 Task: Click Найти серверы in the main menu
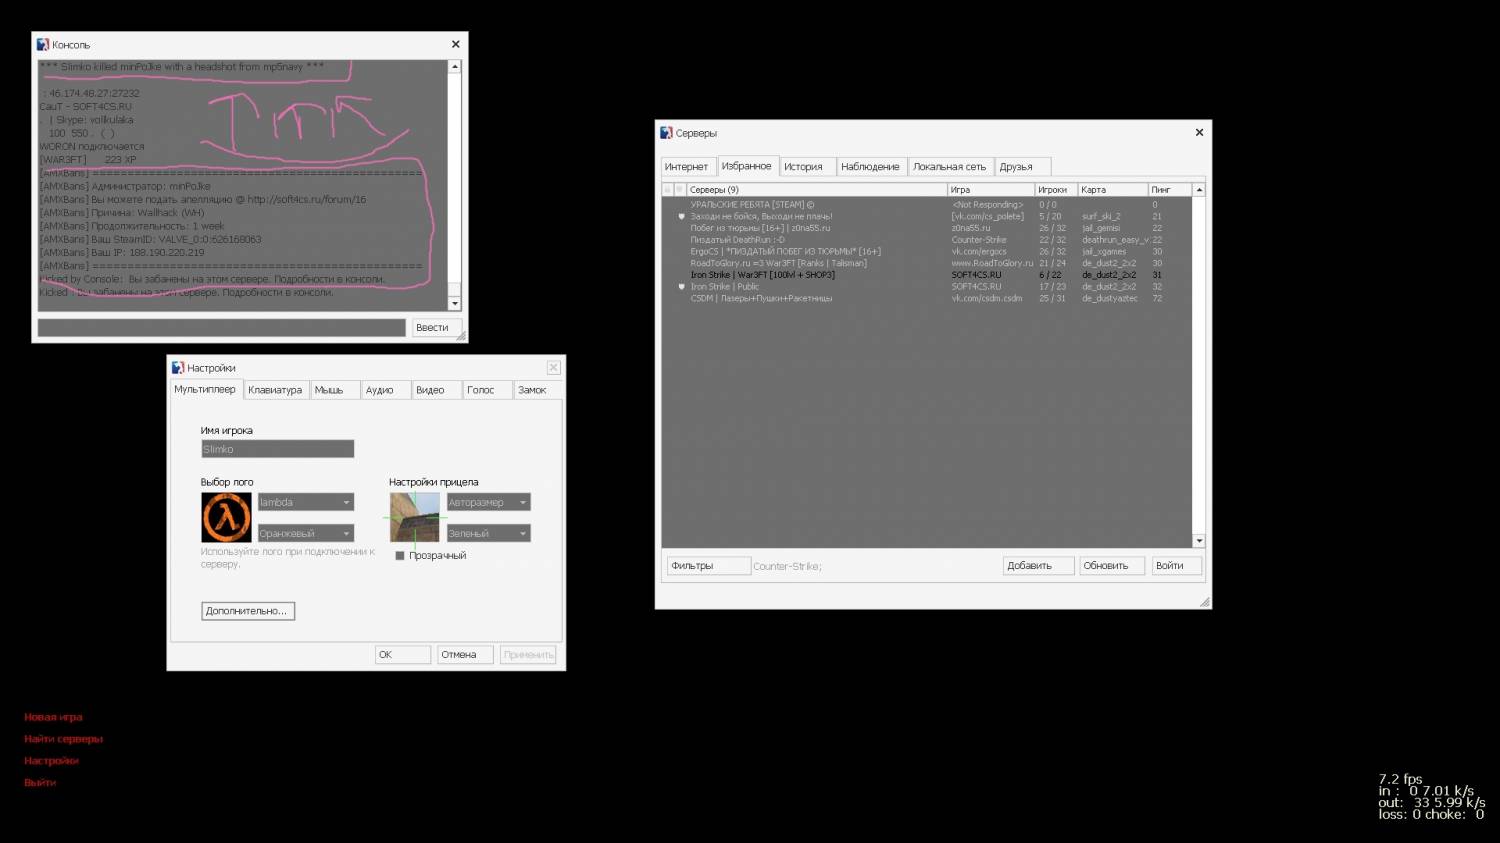[63, 739]
